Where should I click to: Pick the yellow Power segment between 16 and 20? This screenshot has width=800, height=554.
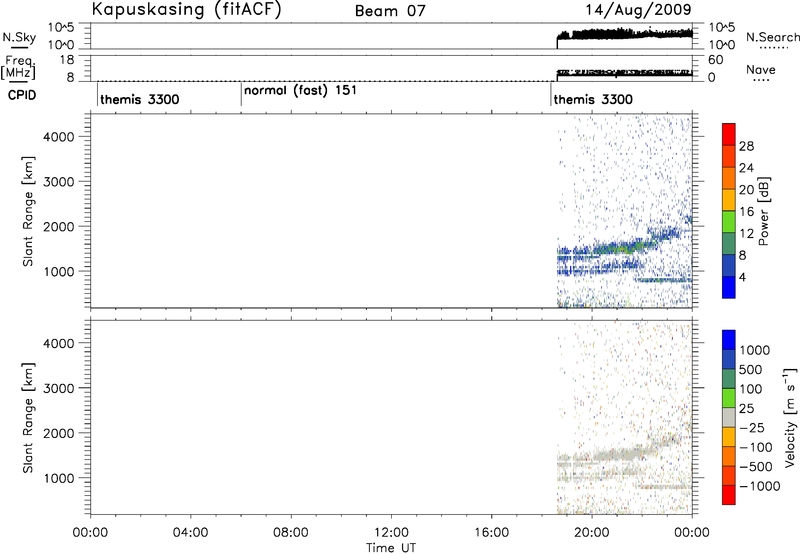(x=729, y=200)
